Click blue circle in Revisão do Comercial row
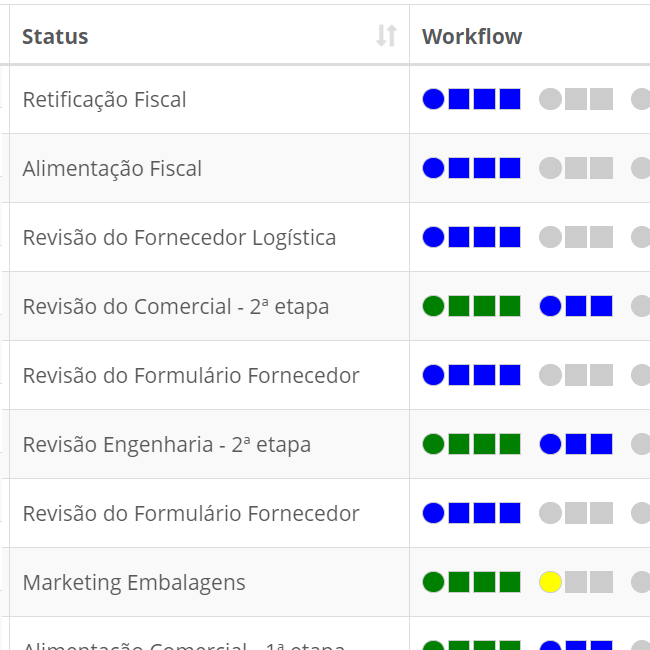The height and width of the screenshot is (650, 650). point(550,306)
